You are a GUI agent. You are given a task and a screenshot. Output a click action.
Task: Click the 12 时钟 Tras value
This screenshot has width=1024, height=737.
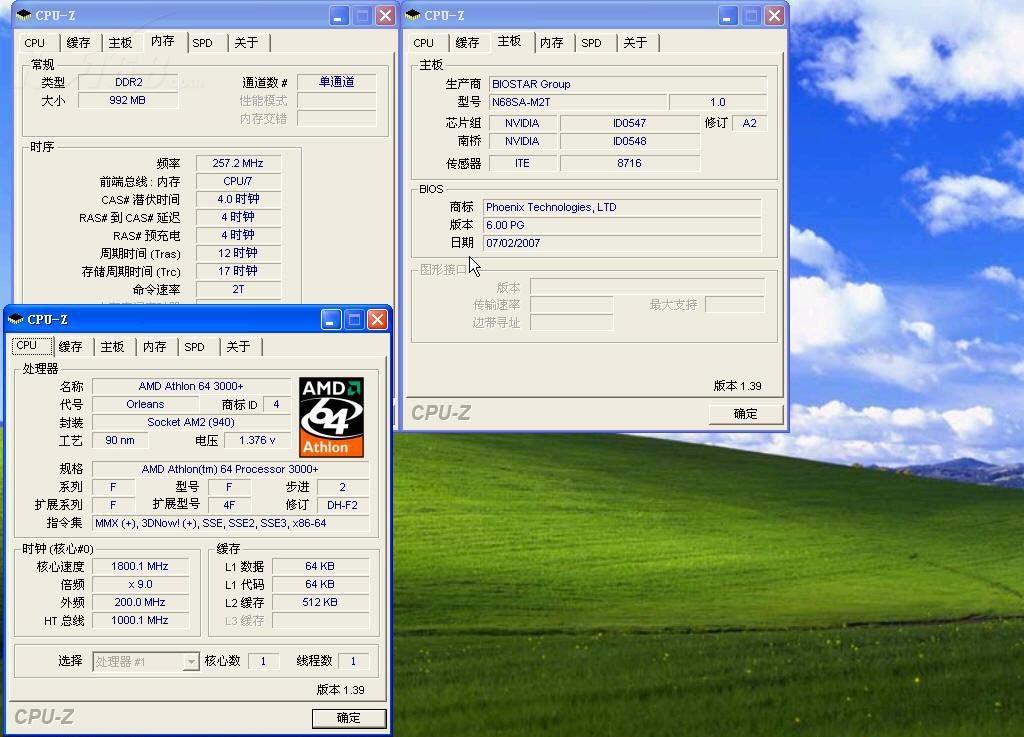238,253
